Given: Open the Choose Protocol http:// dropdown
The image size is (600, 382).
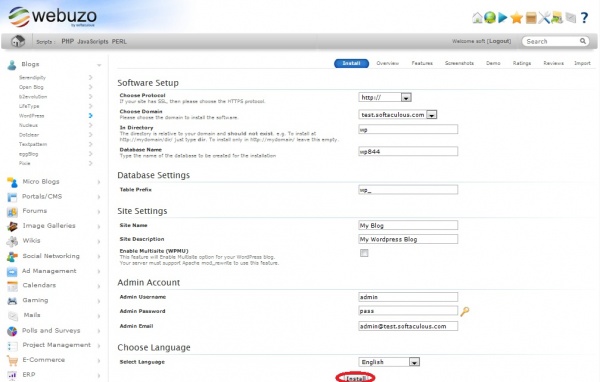Looking at the screenshot, I should tap(385, 97).
